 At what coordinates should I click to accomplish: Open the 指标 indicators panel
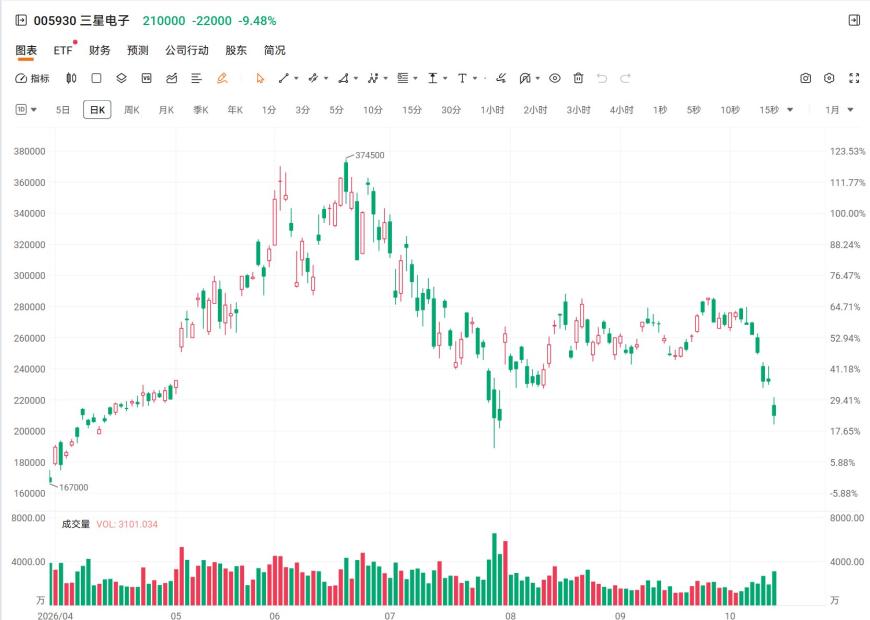tap(32, 78)
